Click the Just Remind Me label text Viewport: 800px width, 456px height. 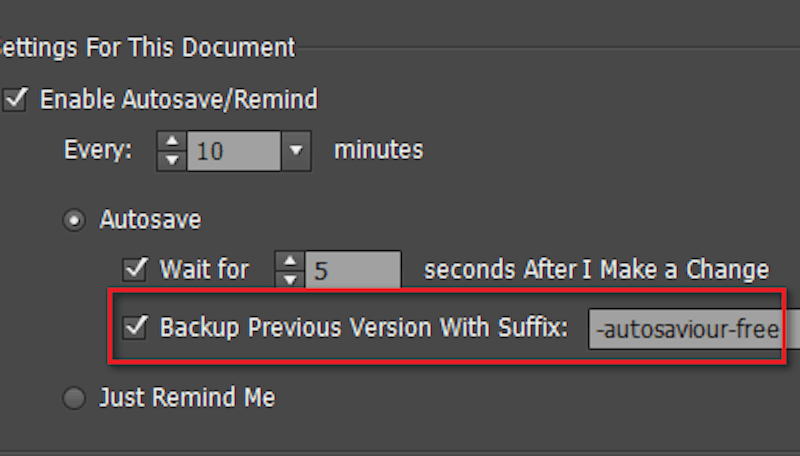[x=187, y=398]
